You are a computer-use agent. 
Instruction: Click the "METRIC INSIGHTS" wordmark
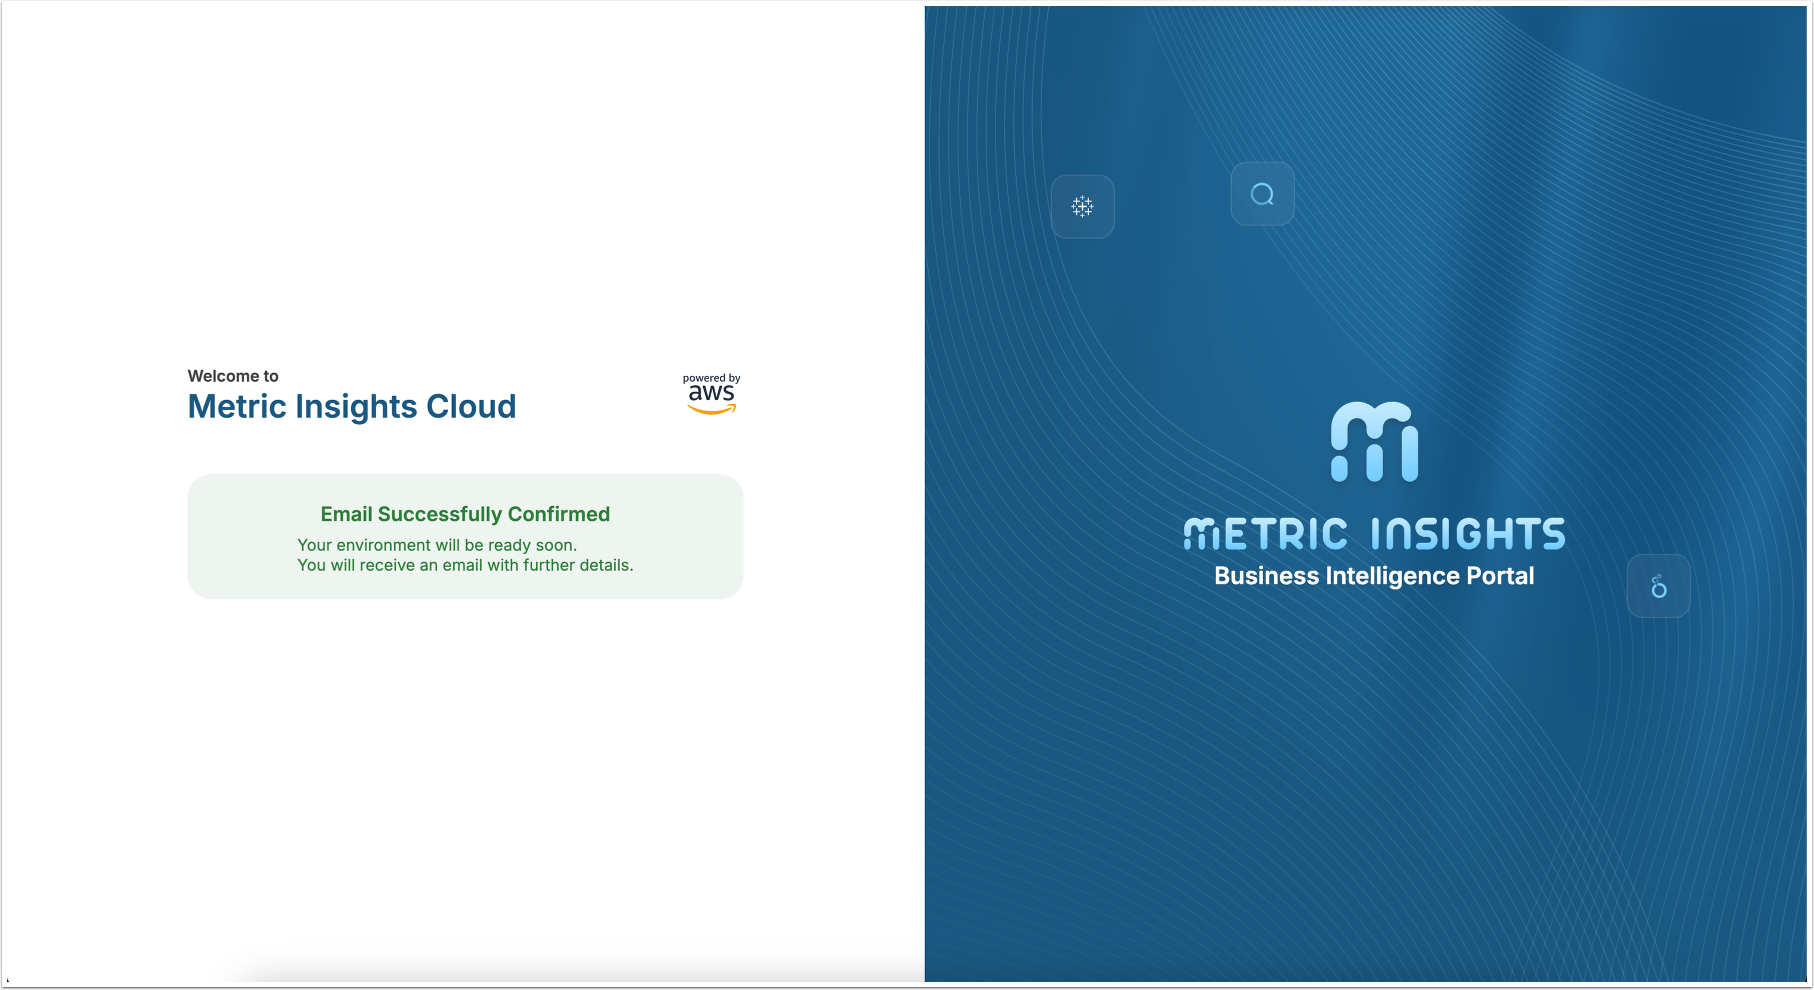[1375, 534]
